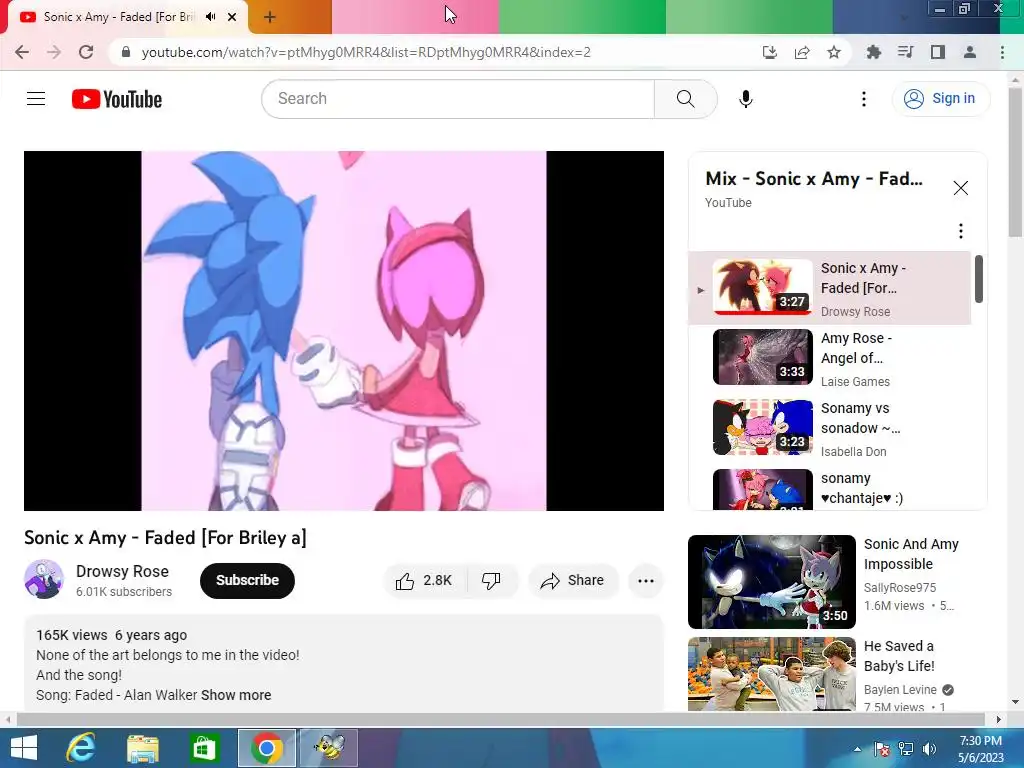This screenshot has width=1024, height=768.
Task: Show hidden tray icons arrow
Action: click(857, 749)
